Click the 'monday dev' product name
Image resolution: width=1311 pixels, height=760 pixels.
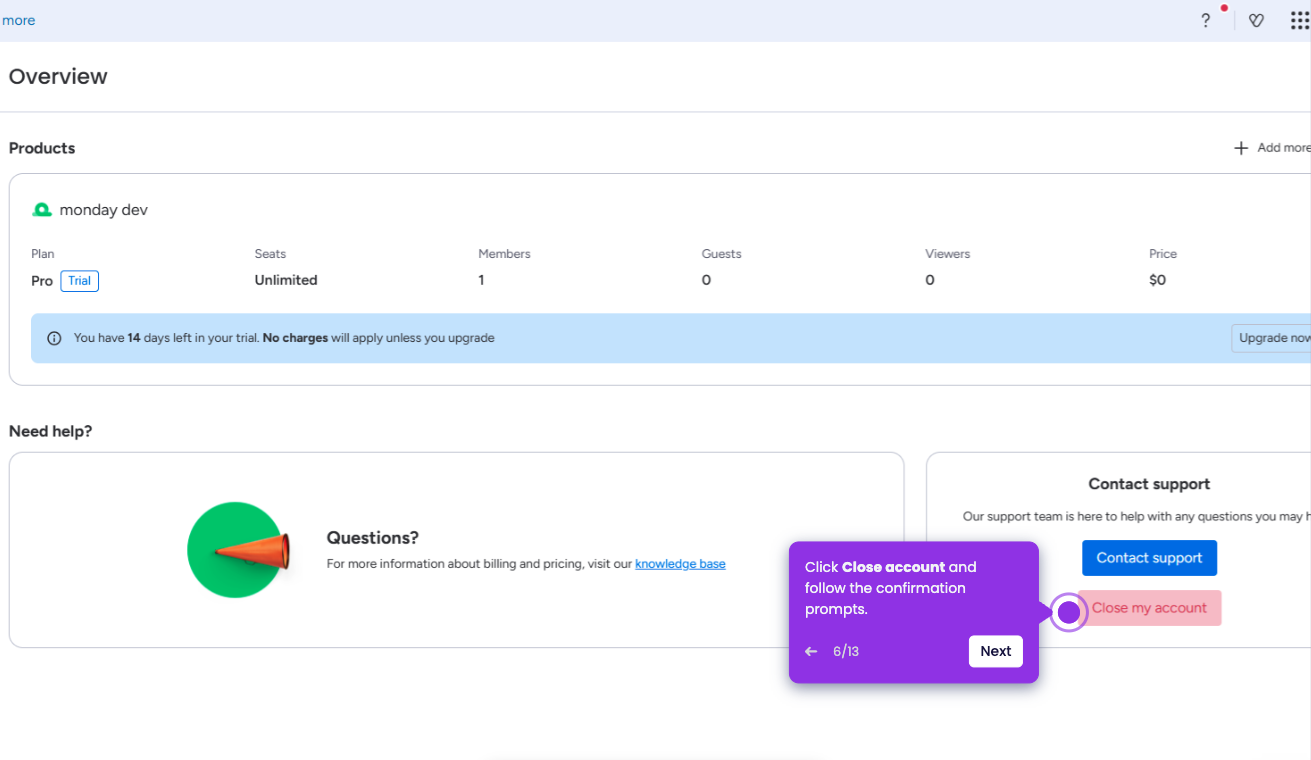(x=104, y=210)
